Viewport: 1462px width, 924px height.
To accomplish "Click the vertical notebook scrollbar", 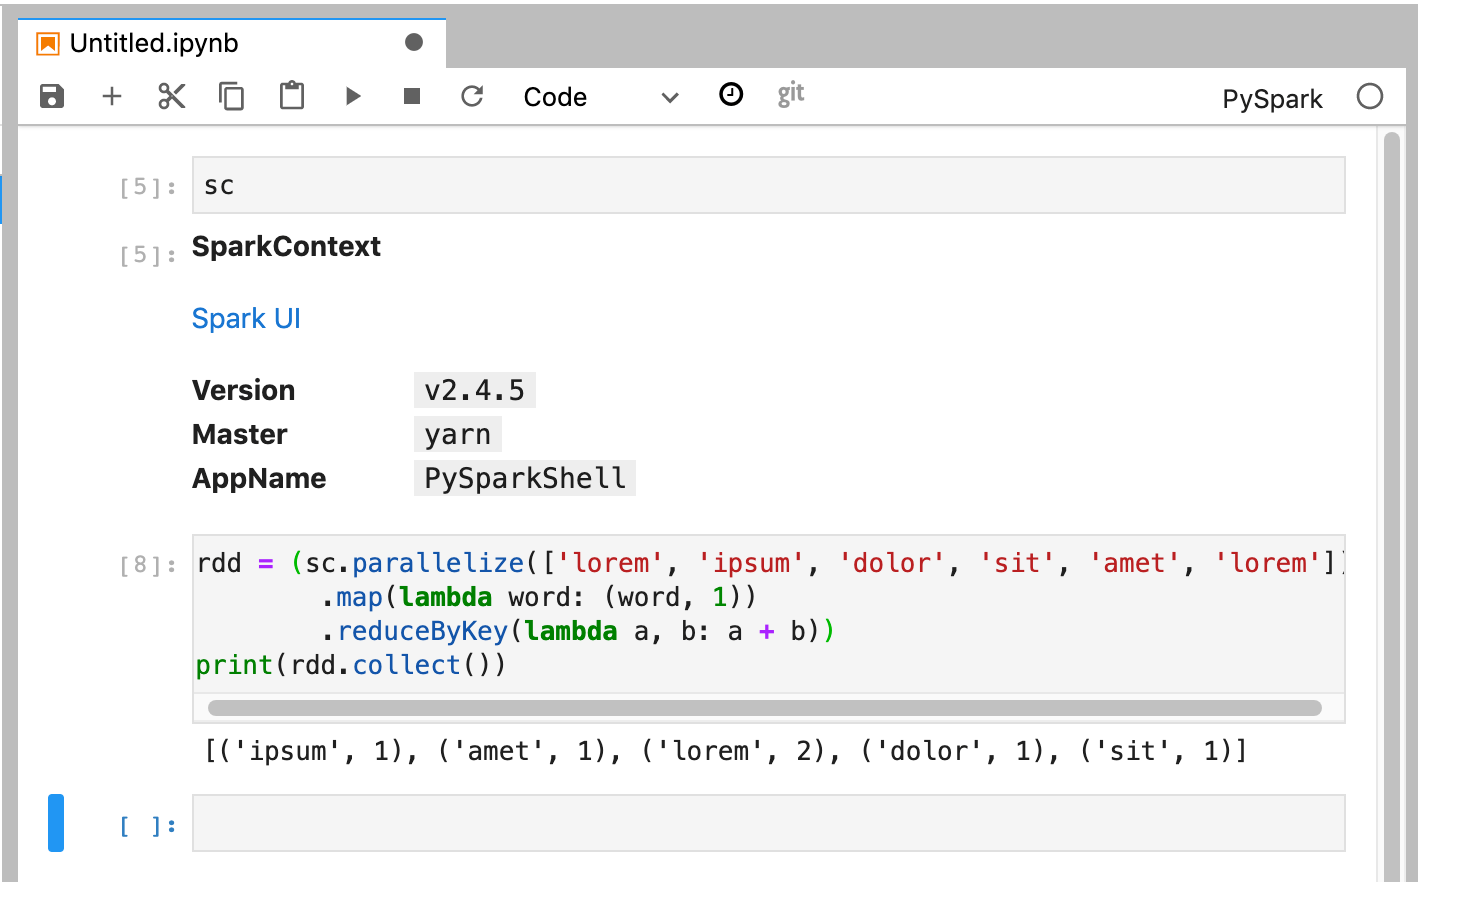I will point(1391,500).
